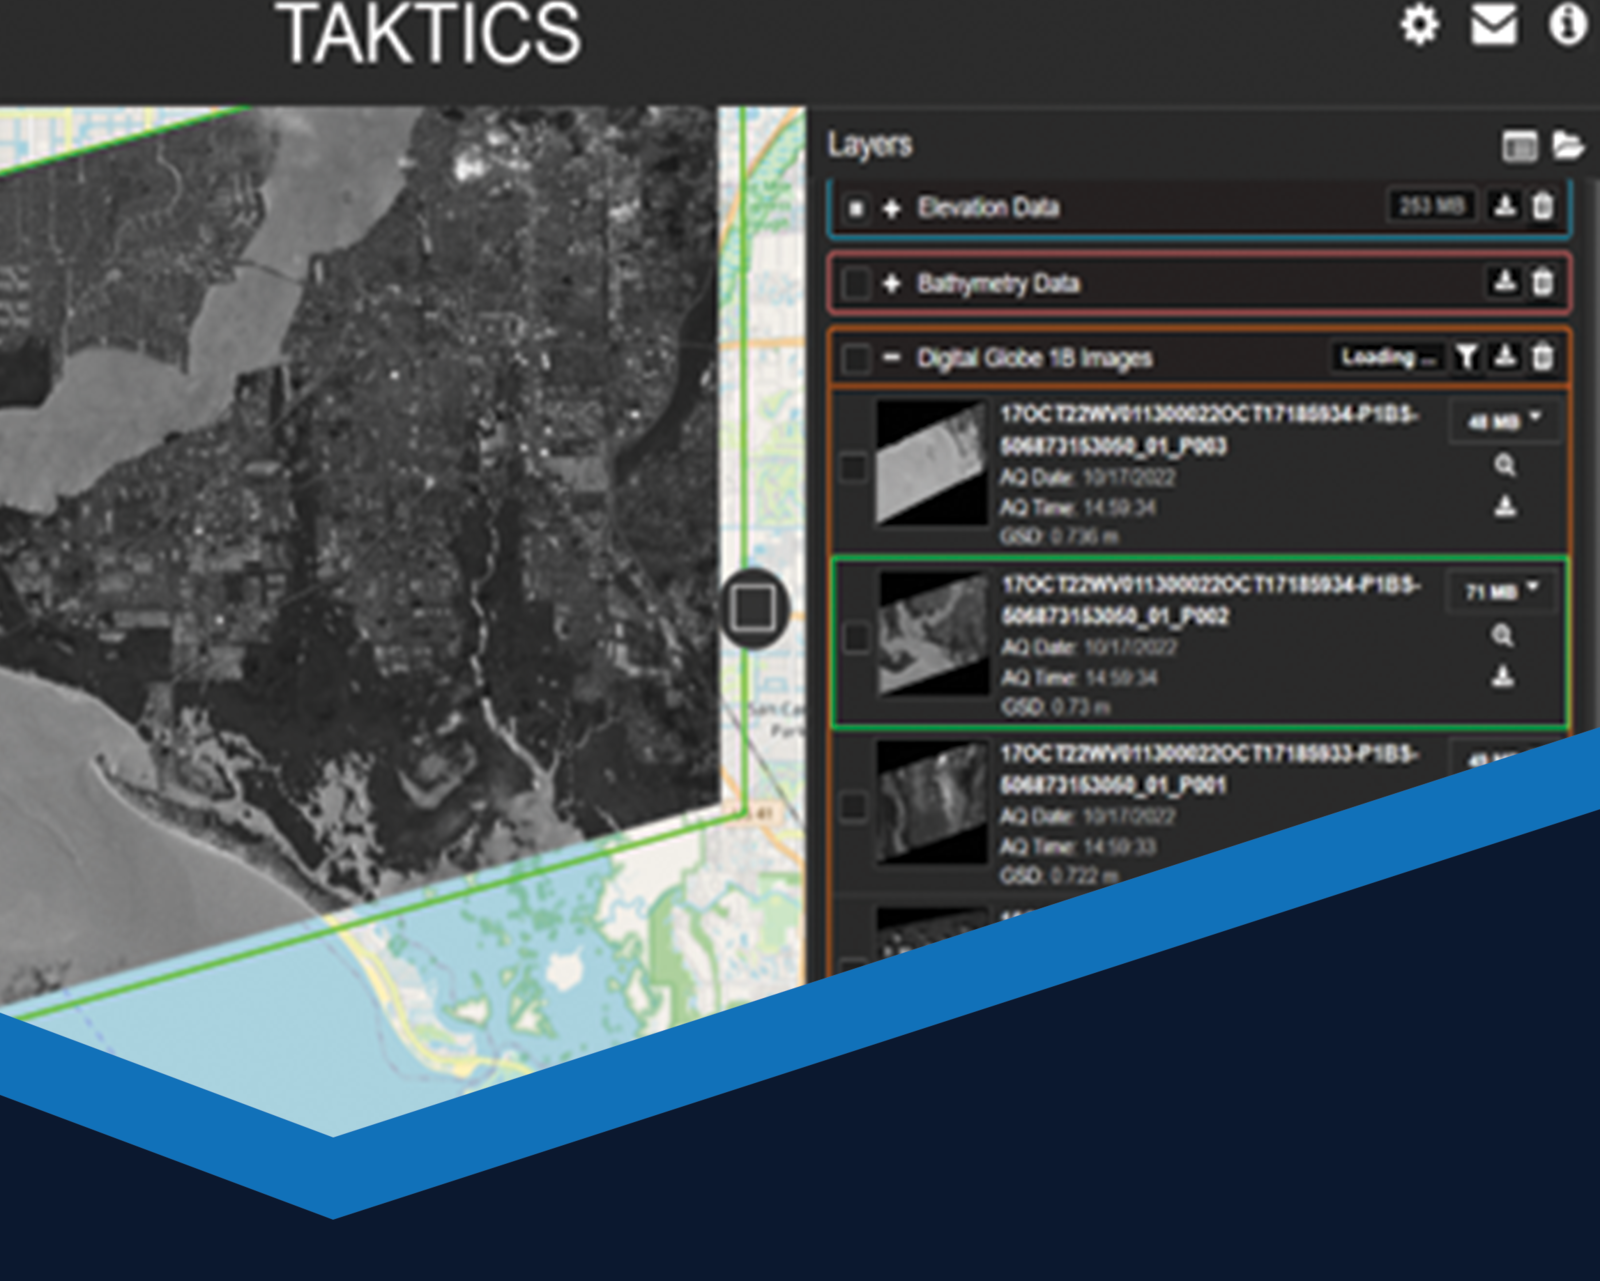1600x1281 pixels.
Task: Click the GSD: 0.722 m value
Action: [1059, 876]
